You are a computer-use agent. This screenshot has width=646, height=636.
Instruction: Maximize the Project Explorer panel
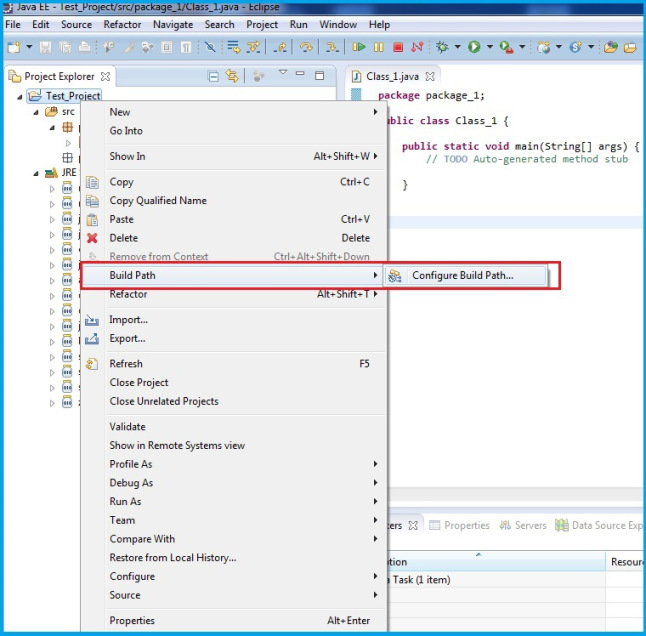click(319, 75)
